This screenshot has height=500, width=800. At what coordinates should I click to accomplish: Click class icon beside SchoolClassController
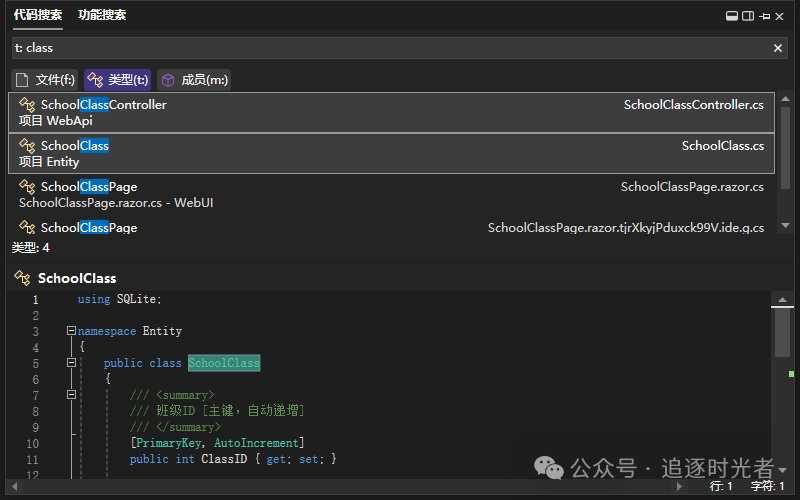[27, 105]
